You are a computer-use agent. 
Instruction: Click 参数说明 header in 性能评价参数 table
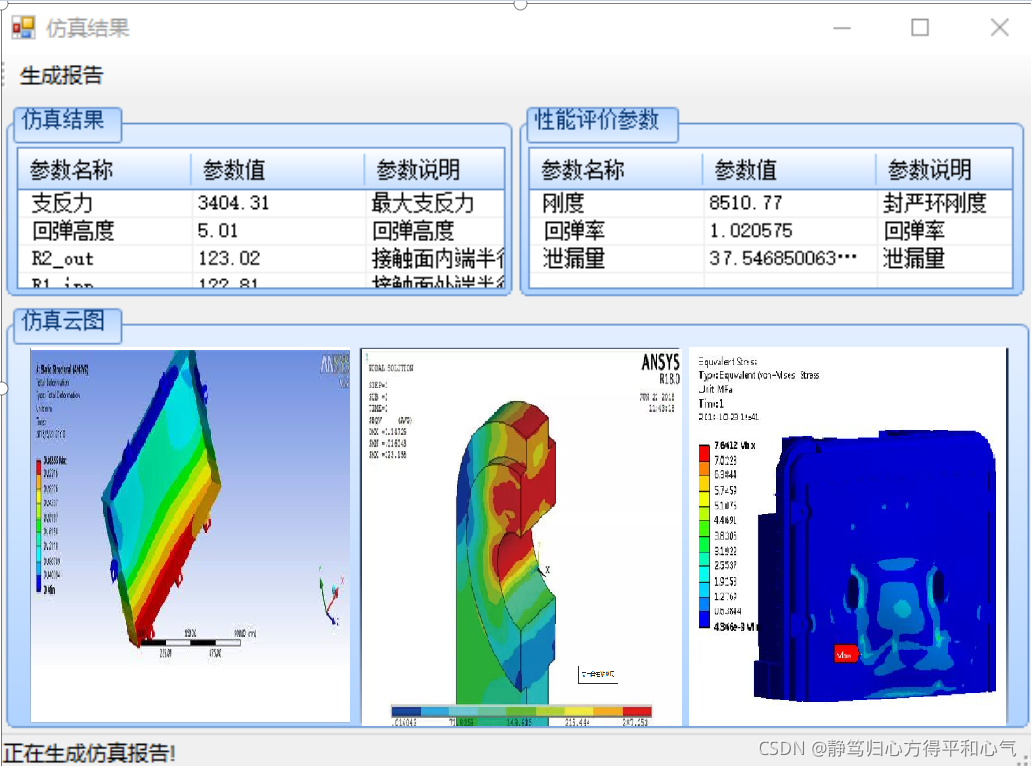tap(944, 170)
